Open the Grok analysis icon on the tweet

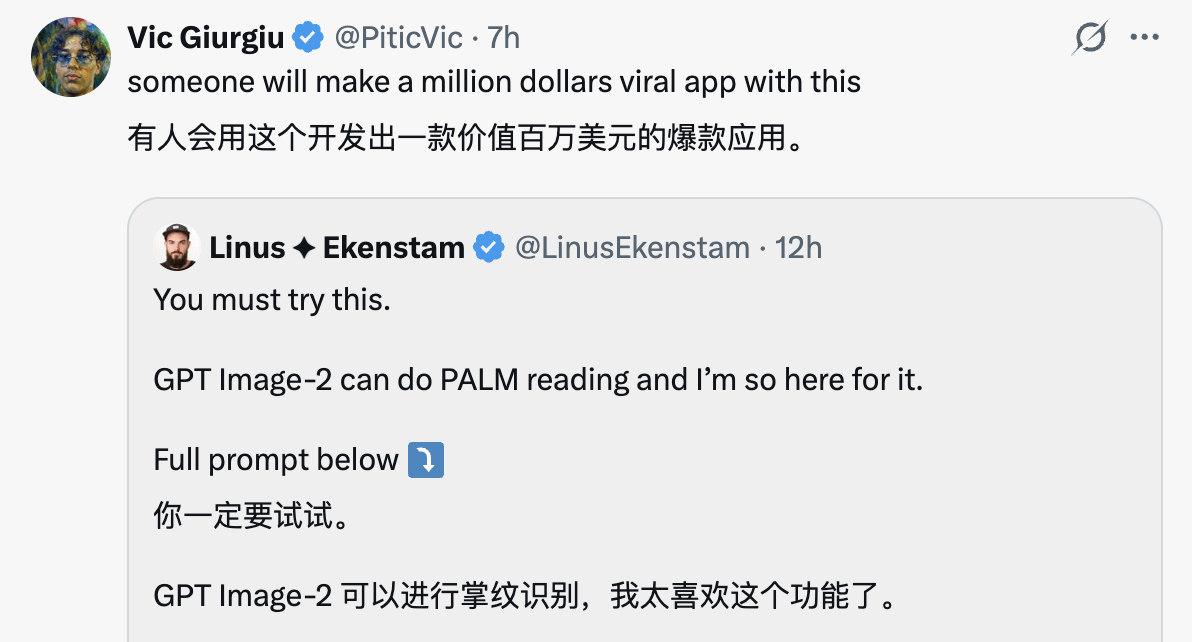pyautogui.click(x=1090, y=36)
